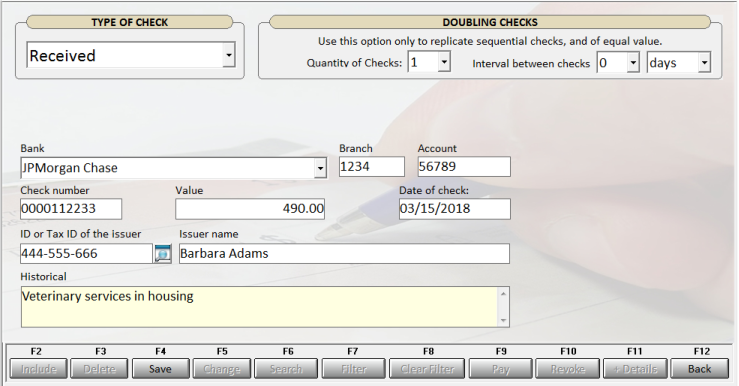The height and width of the screenshot is (386, 739).
Task: Expand the days unit dropdown
Action: tap(704, 62)
